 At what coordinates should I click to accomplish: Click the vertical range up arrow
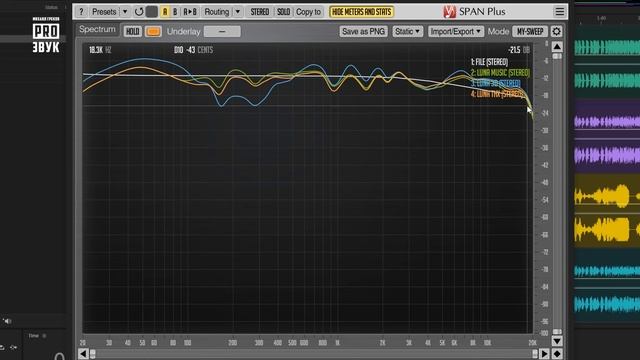click(x=557, y=47)
